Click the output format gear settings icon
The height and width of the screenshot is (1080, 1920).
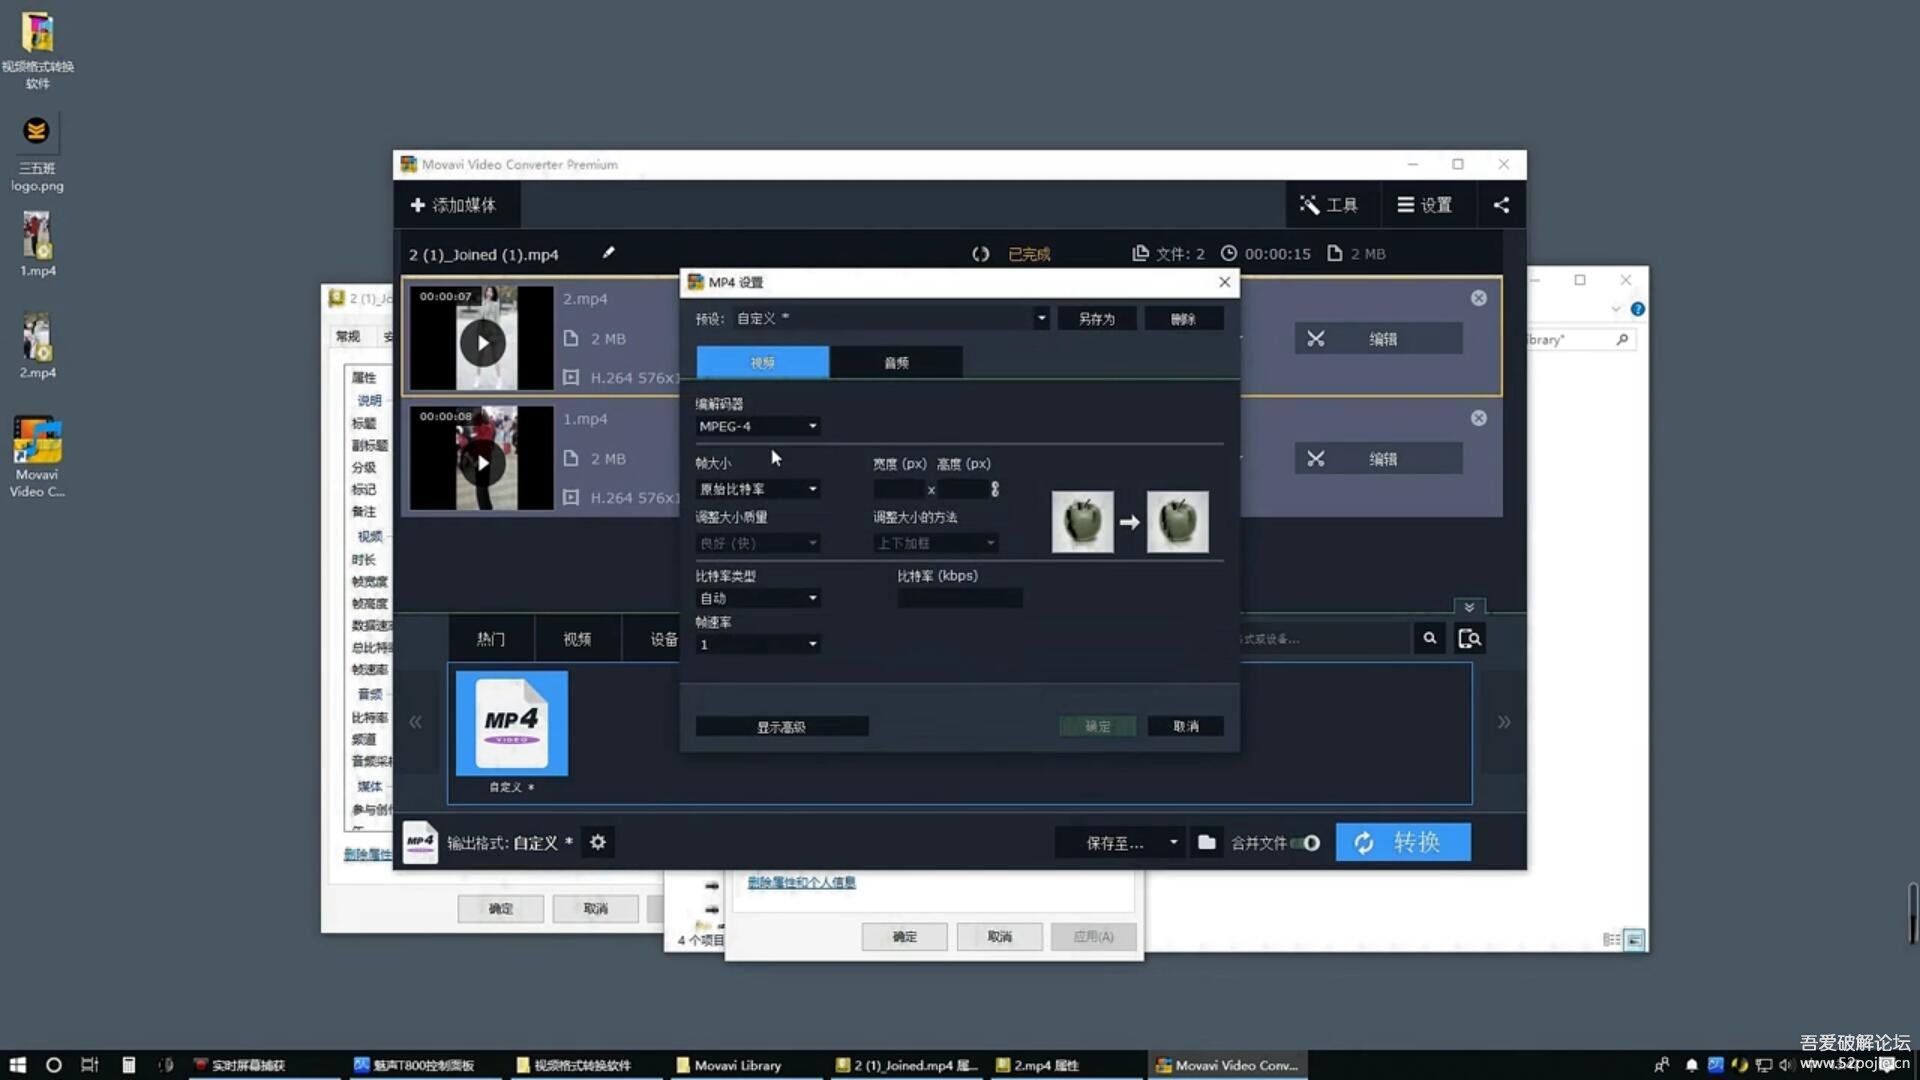pos(598,842)
